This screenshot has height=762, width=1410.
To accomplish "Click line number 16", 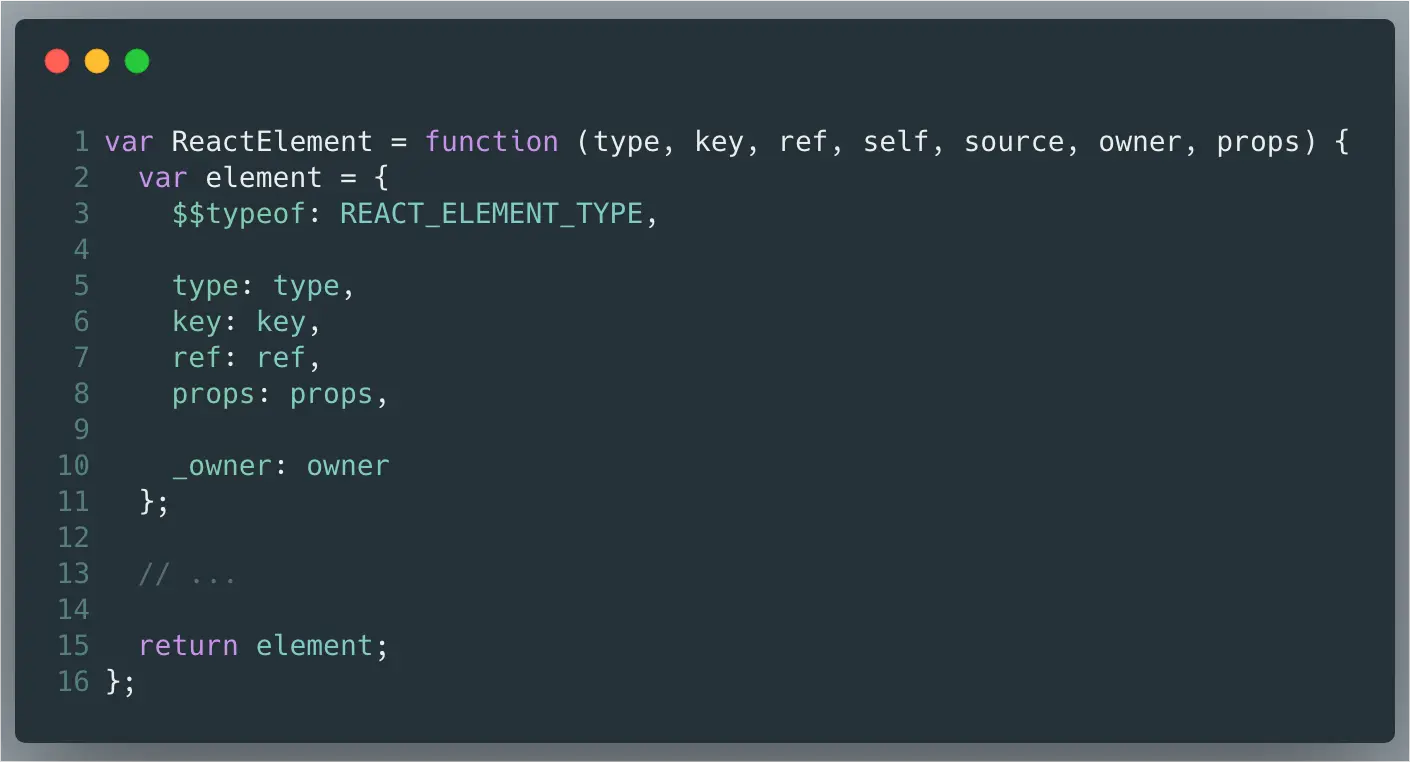I will [x=73, y=682].
